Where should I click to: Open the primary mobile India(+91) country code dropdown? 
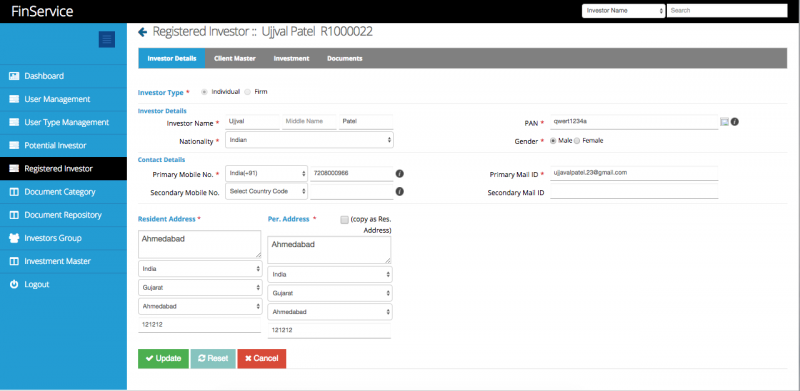(266, 174)
